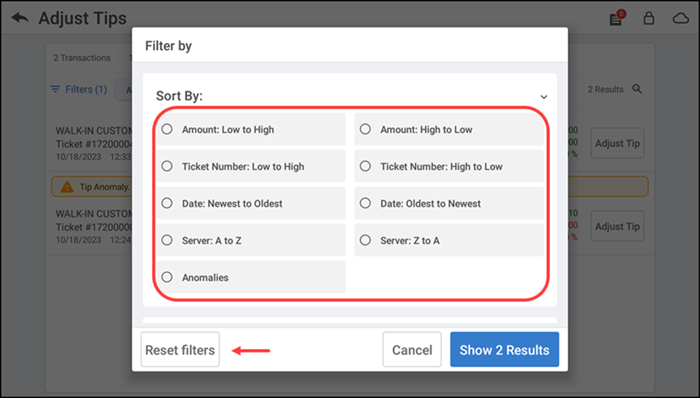Choose Server: A to Z sorting
Viewport: 700px width, 398px height.
pos(251,240)
